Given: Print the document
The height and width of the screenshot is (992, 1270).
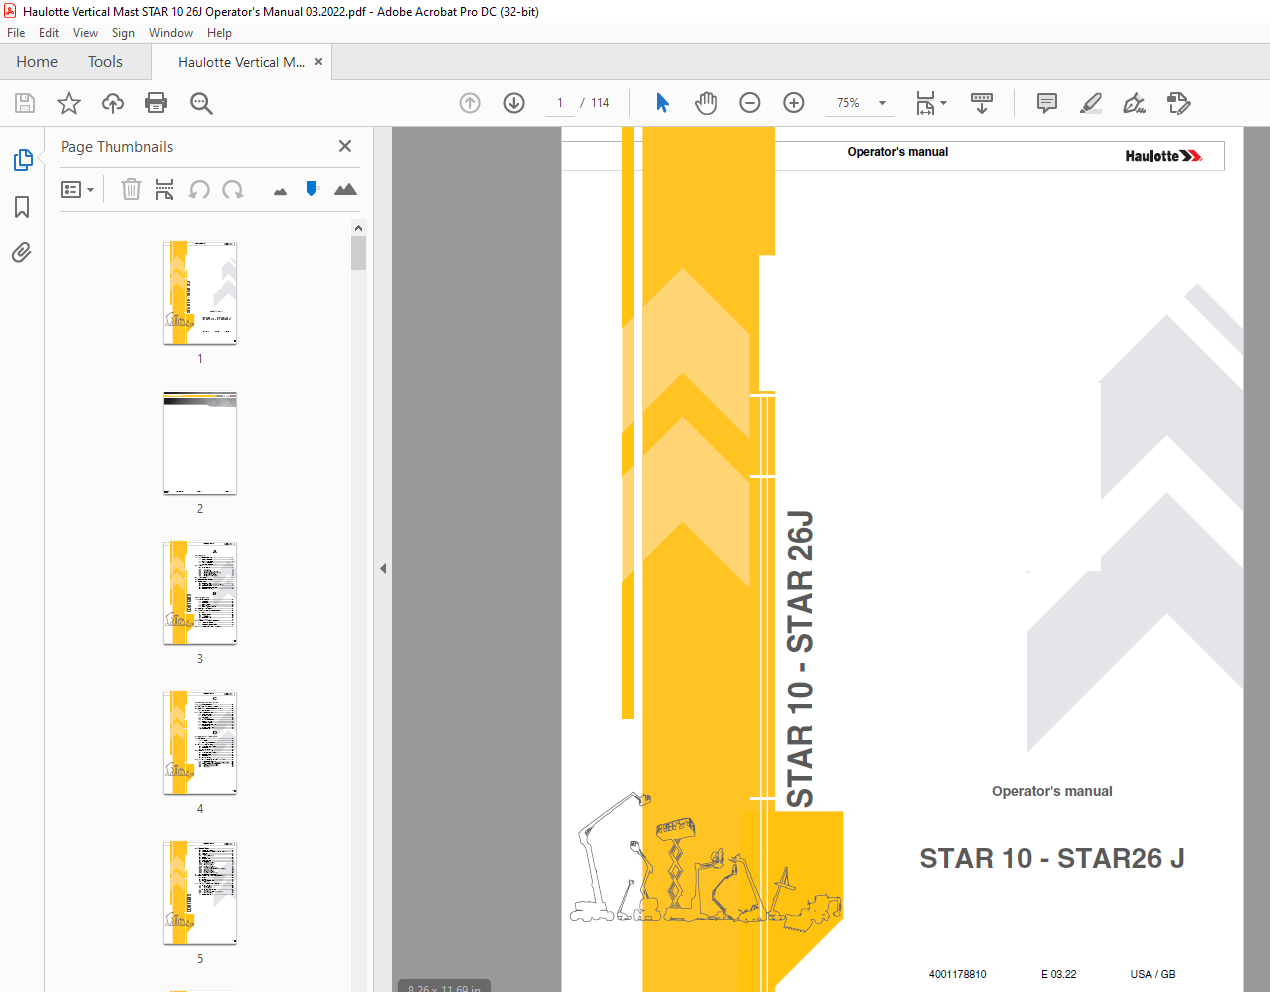Looking at the screenshot, I should 156,103.
